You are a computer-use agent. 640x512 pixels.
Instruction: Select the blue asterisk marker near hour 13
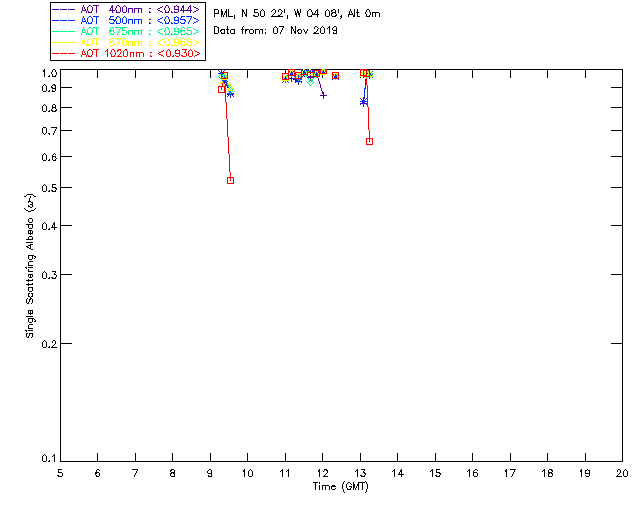pyautogui.click(x=363, y=102)
